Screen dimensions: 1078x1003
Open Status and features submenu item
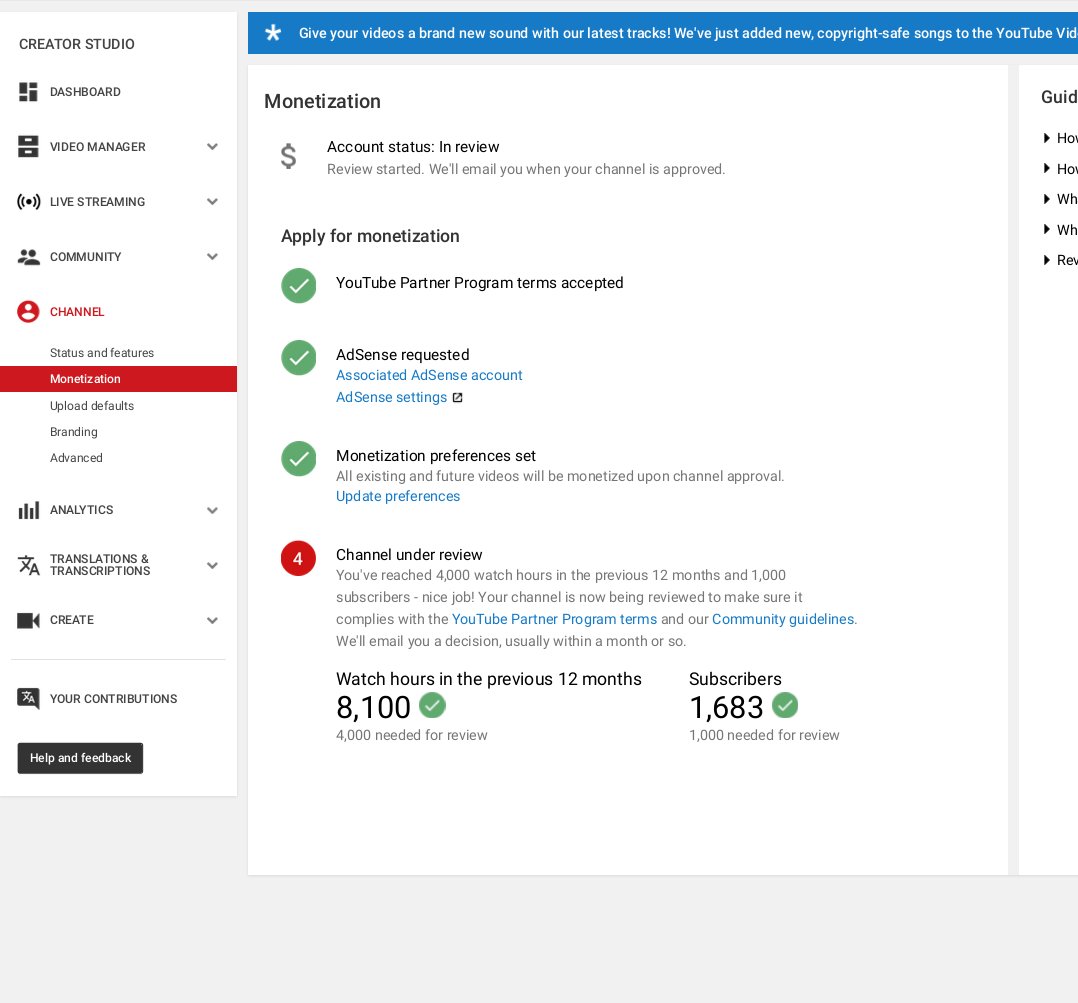(x=102, y=353)
